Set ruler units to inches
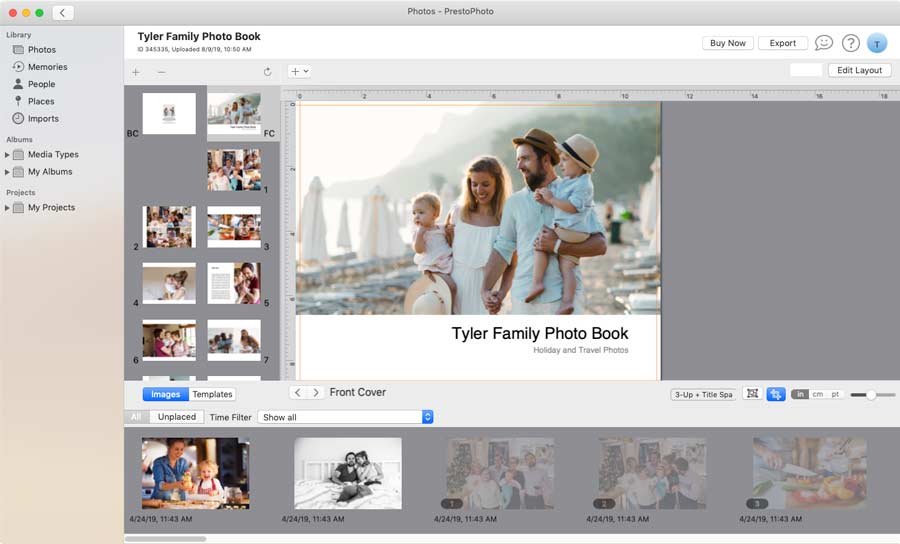This screenshot has width=900, height=544. [x=800, y=394]
